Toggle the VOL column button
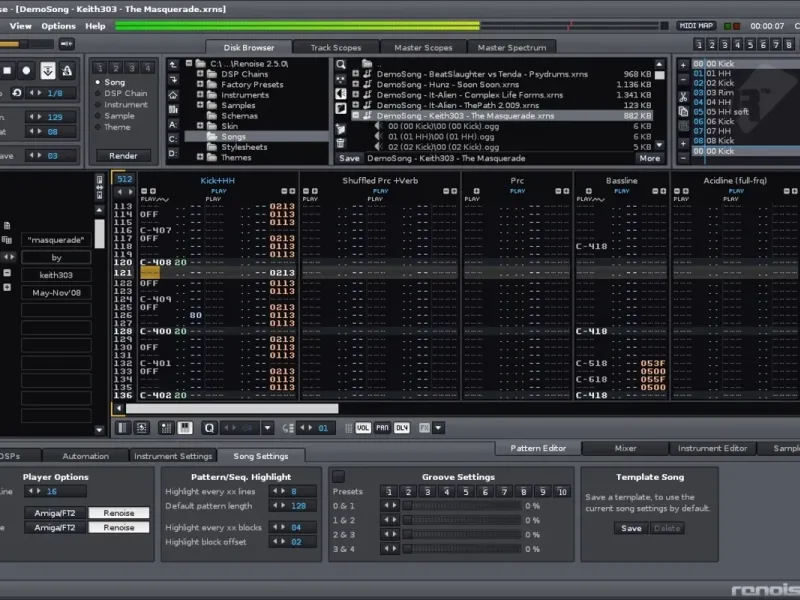Viewport: 800px width, 600px height. 362,428
